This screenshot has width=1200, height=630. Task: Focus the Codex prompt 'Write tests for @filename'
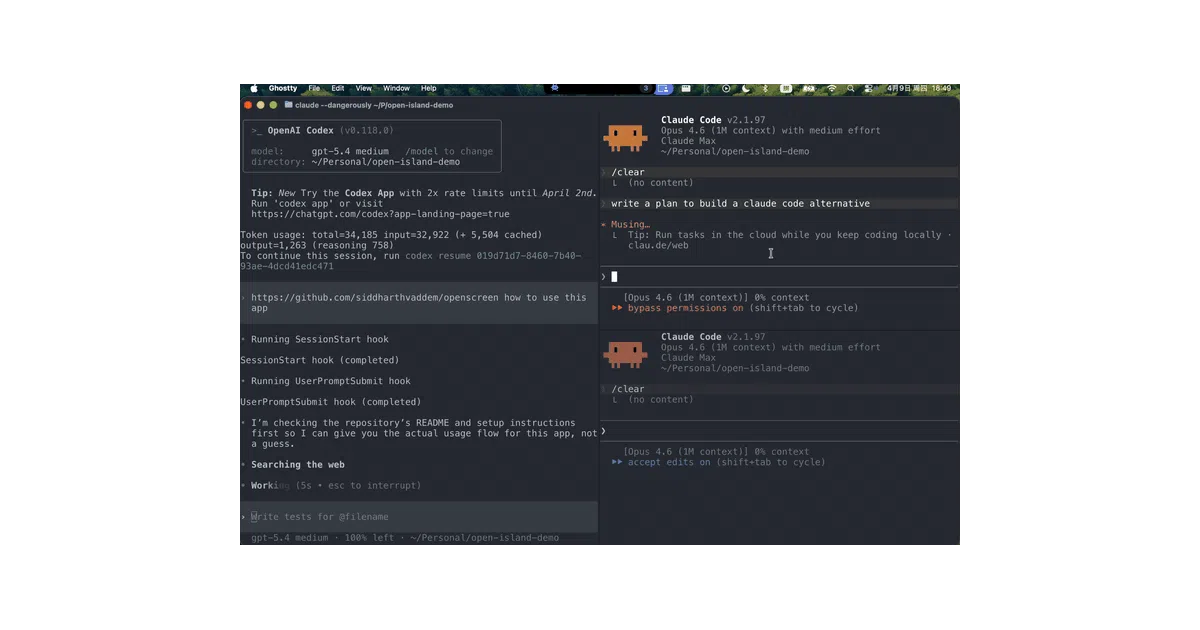point(320,517)
